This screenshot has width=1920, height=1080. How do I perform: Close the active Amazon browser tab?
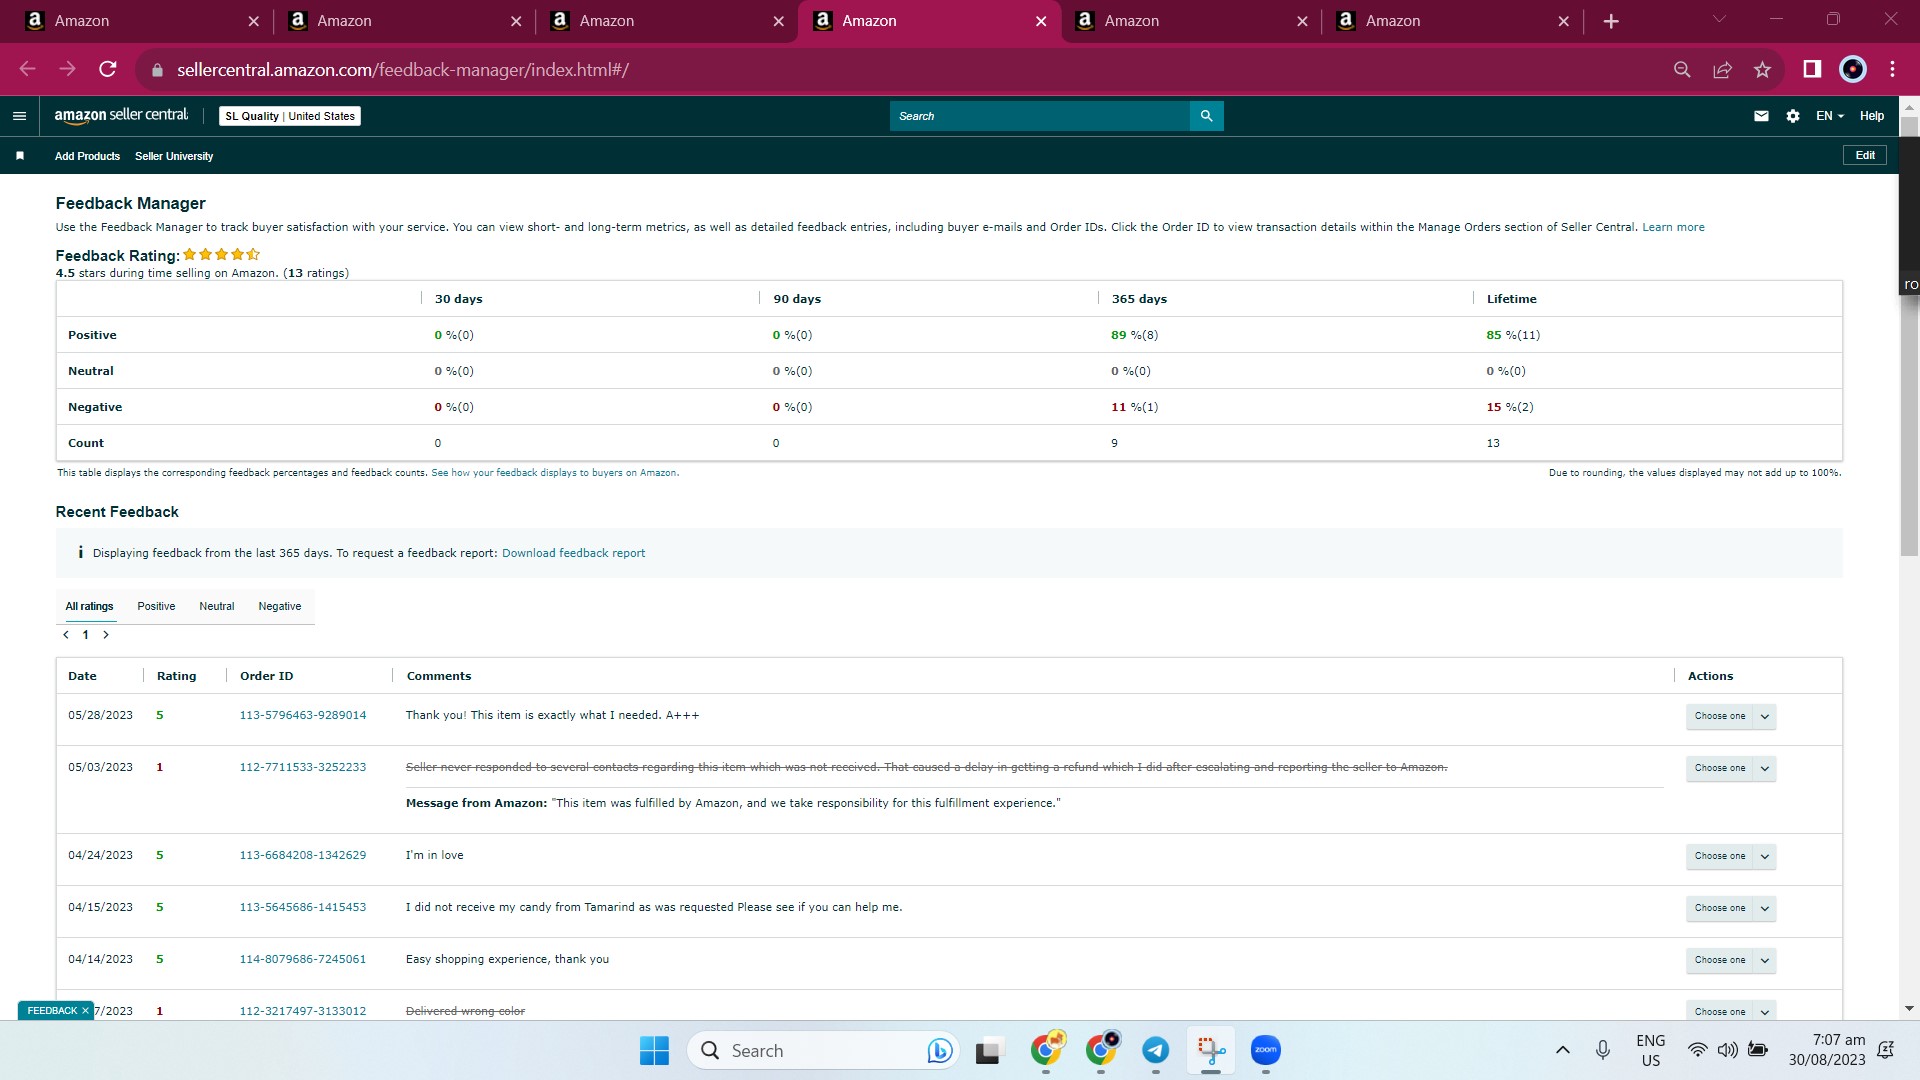[x=1041, y=21]
